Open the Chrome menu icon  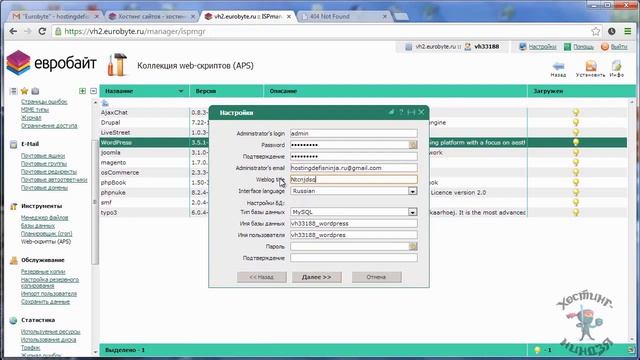(x=628, y=31)
